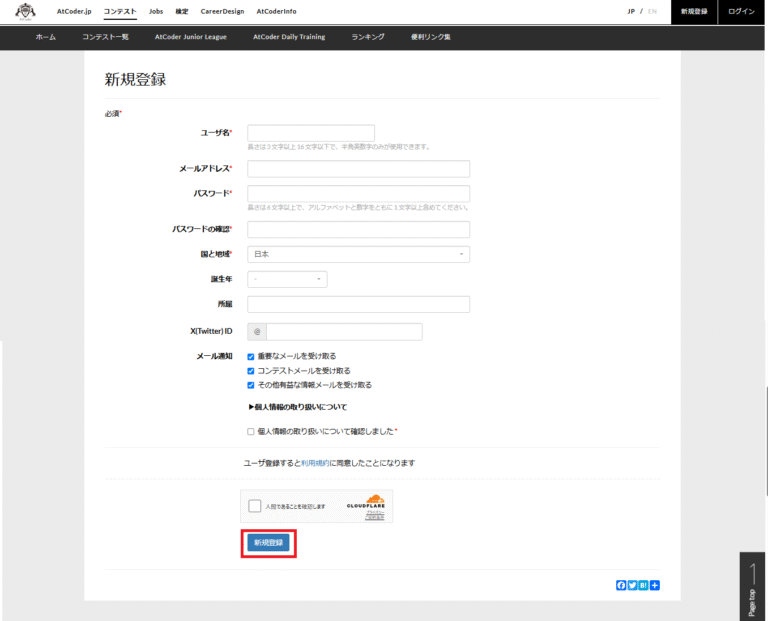The height and width of the screenshot is (621, 768).
Task: Expand 個人情報の取り扱いについて section
Action: [297, 407]
